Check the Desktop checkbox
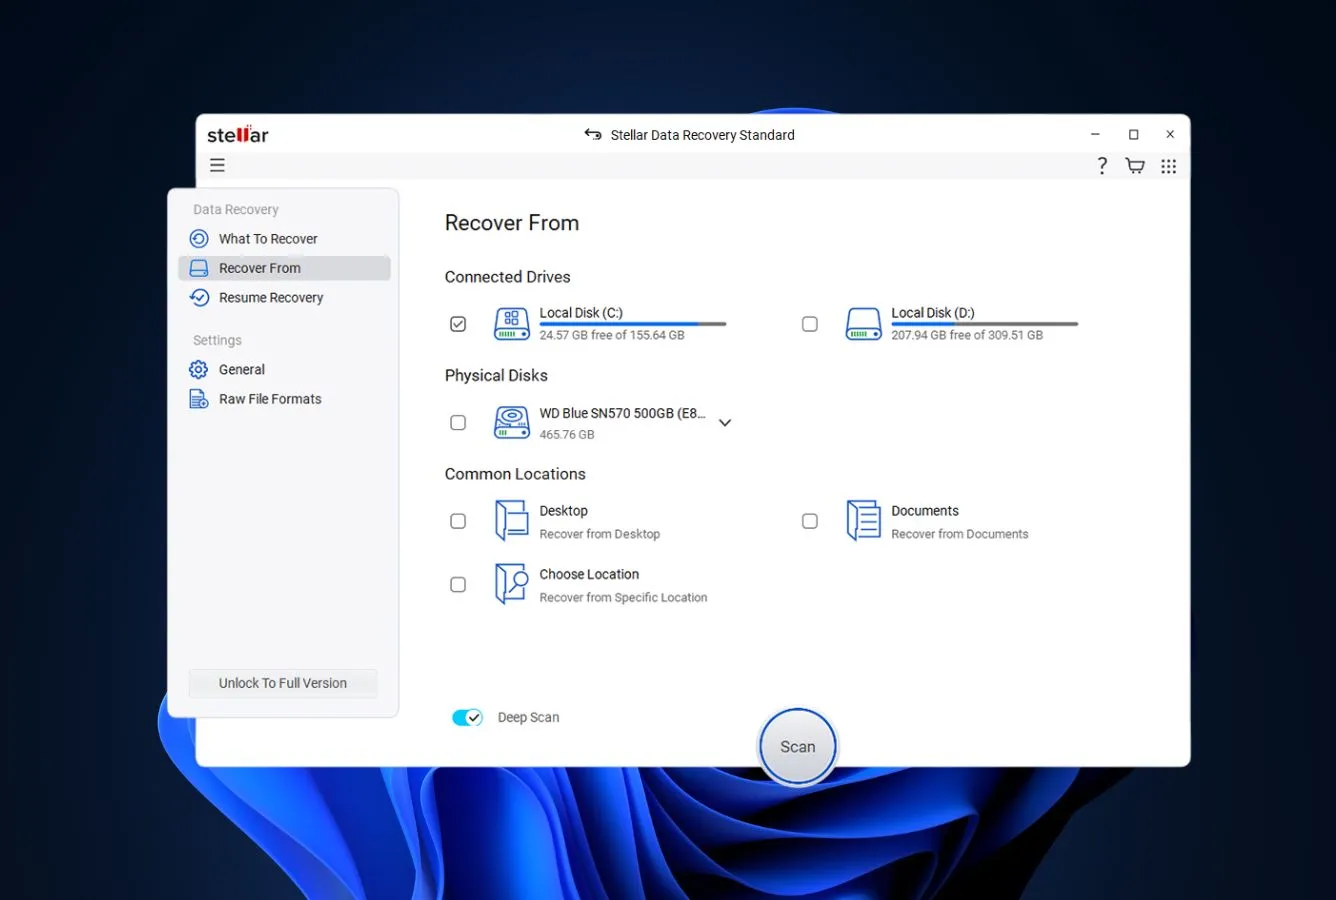The height and width of the screenshot is (900, 1336). (x=458, y=521)
